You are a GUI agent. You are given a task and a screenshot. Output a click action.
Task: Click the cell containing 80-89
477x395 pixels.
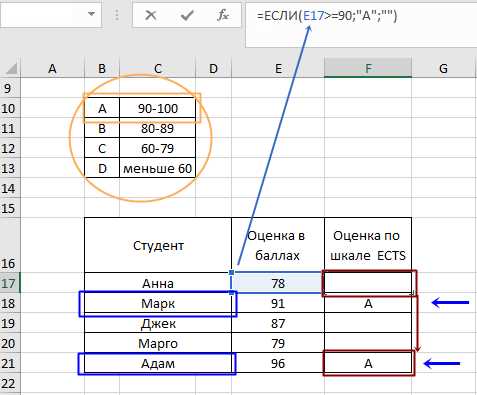click(x=158, y=128)
